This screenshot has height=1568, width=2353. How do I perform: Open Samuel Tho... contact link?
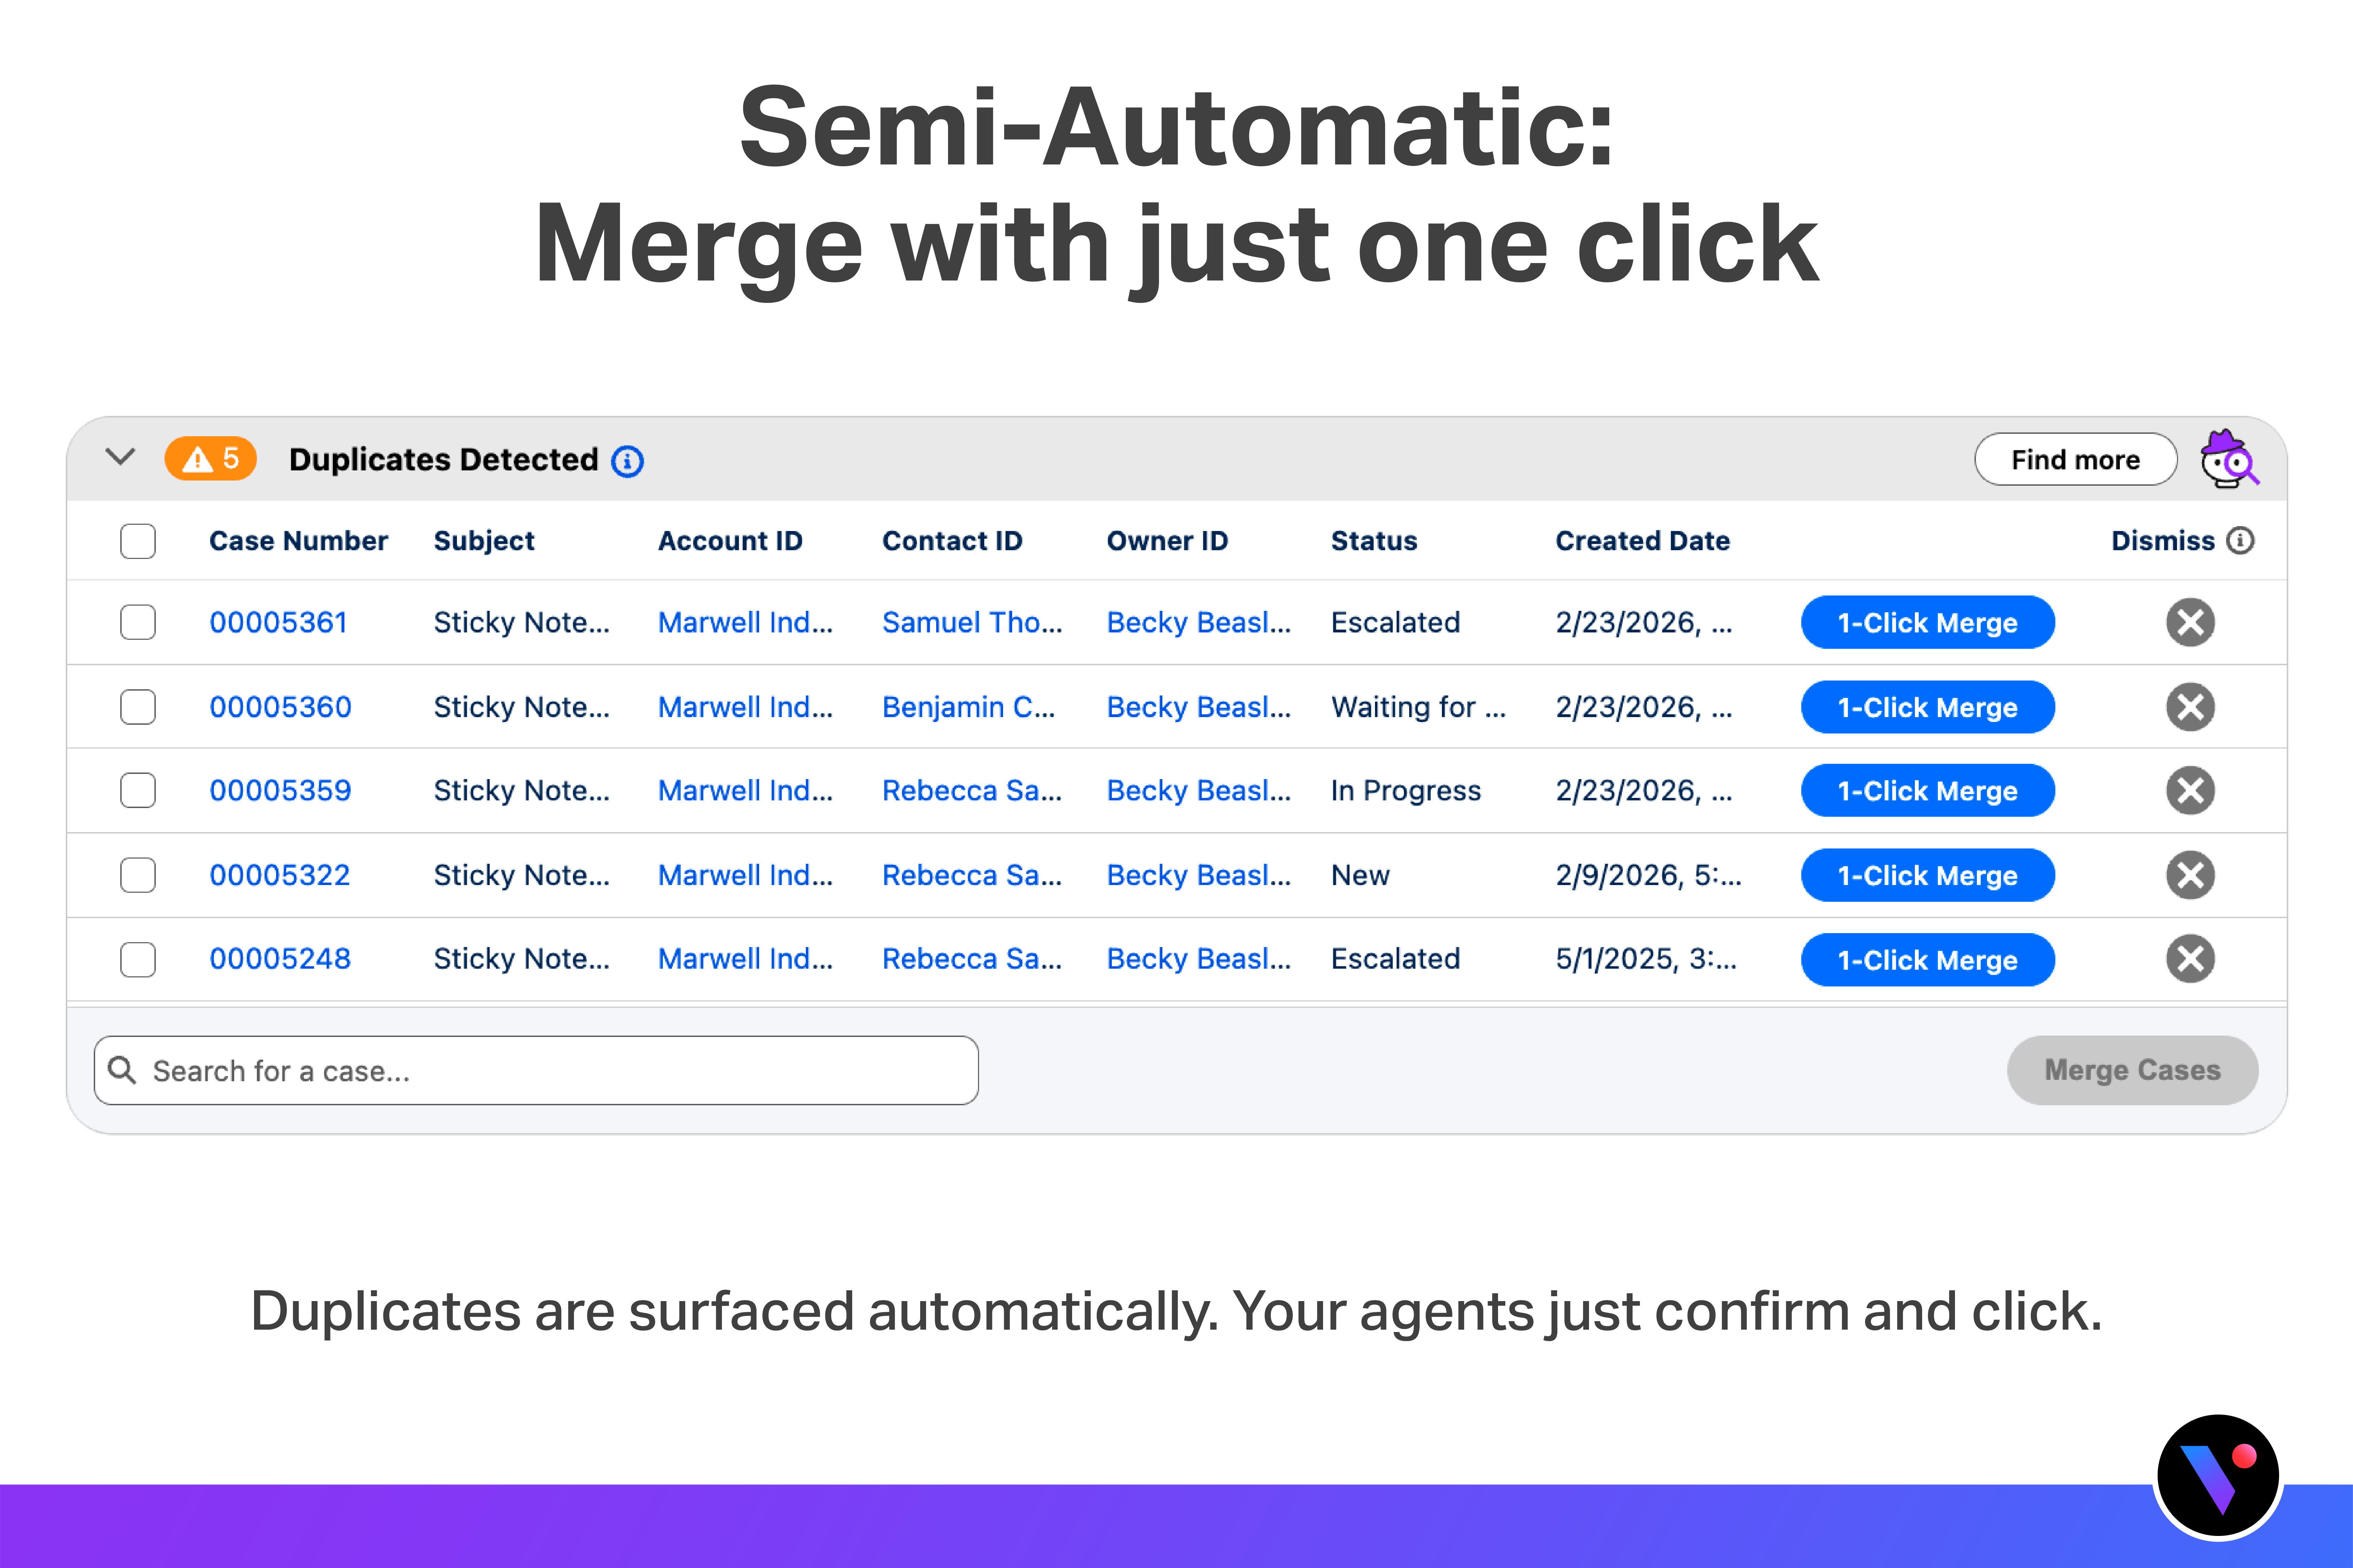click(971, 622)
